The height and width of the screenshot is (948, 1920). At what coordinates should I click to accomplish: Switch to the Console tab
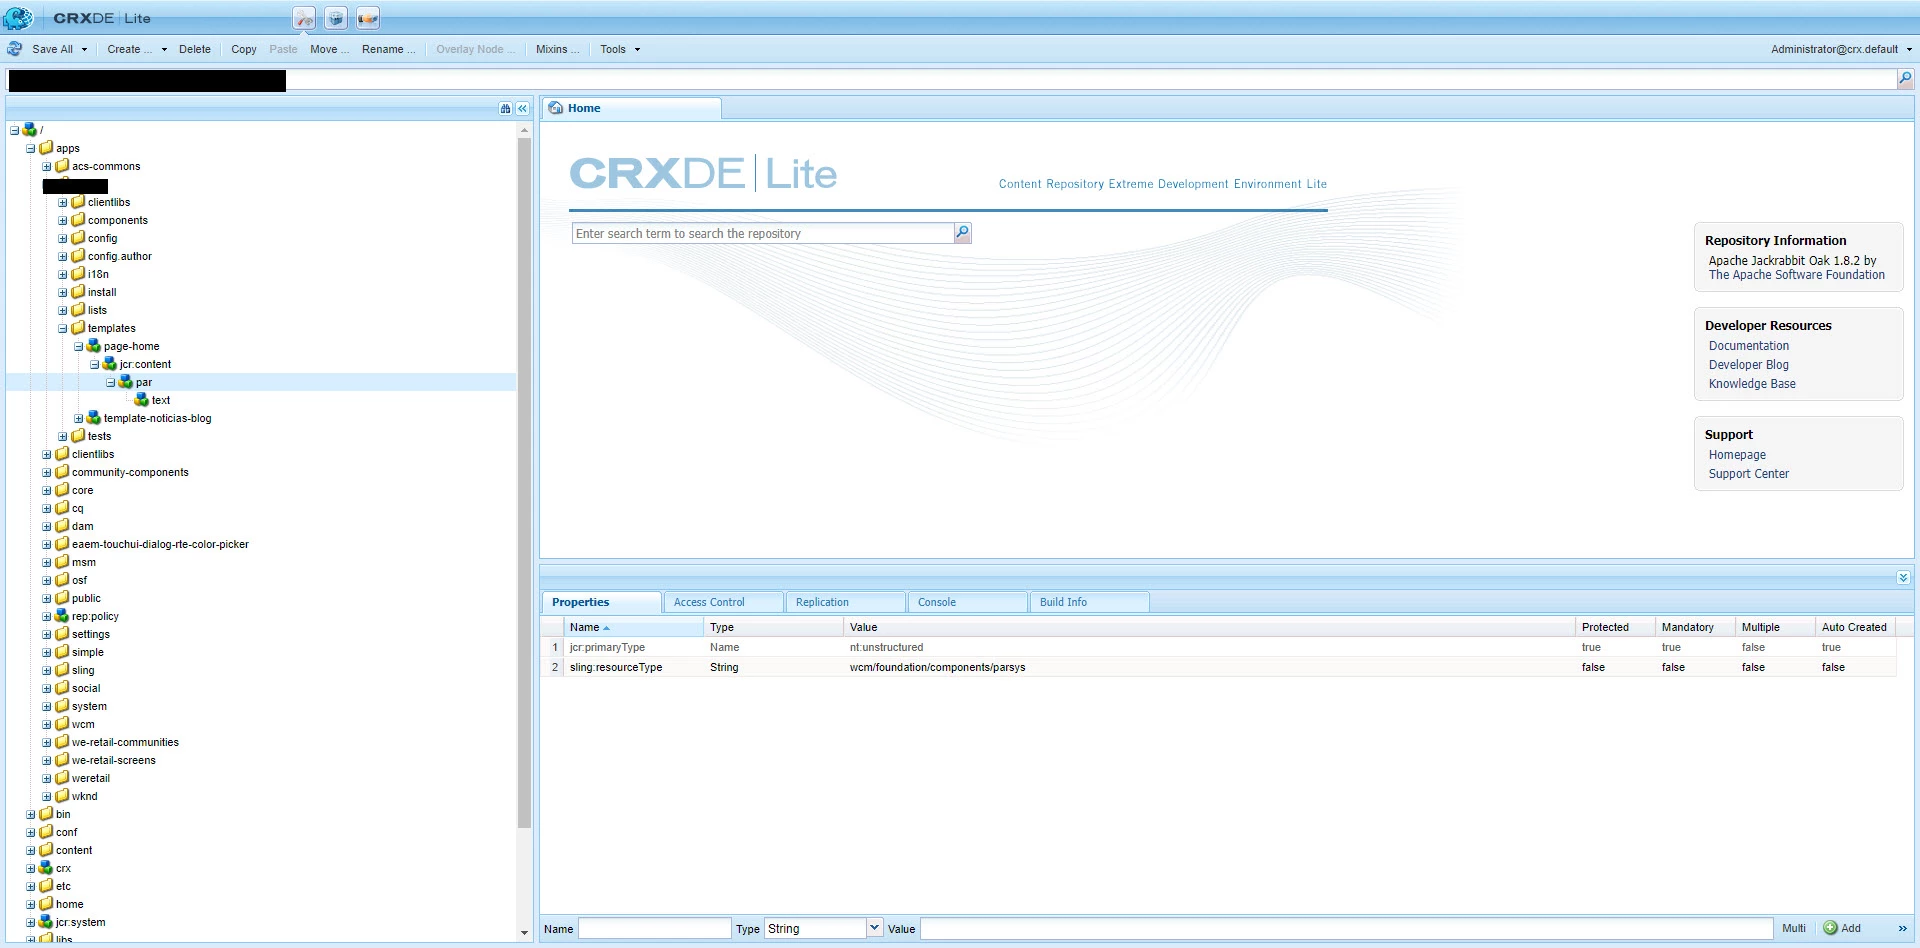[x=966, y=602]
